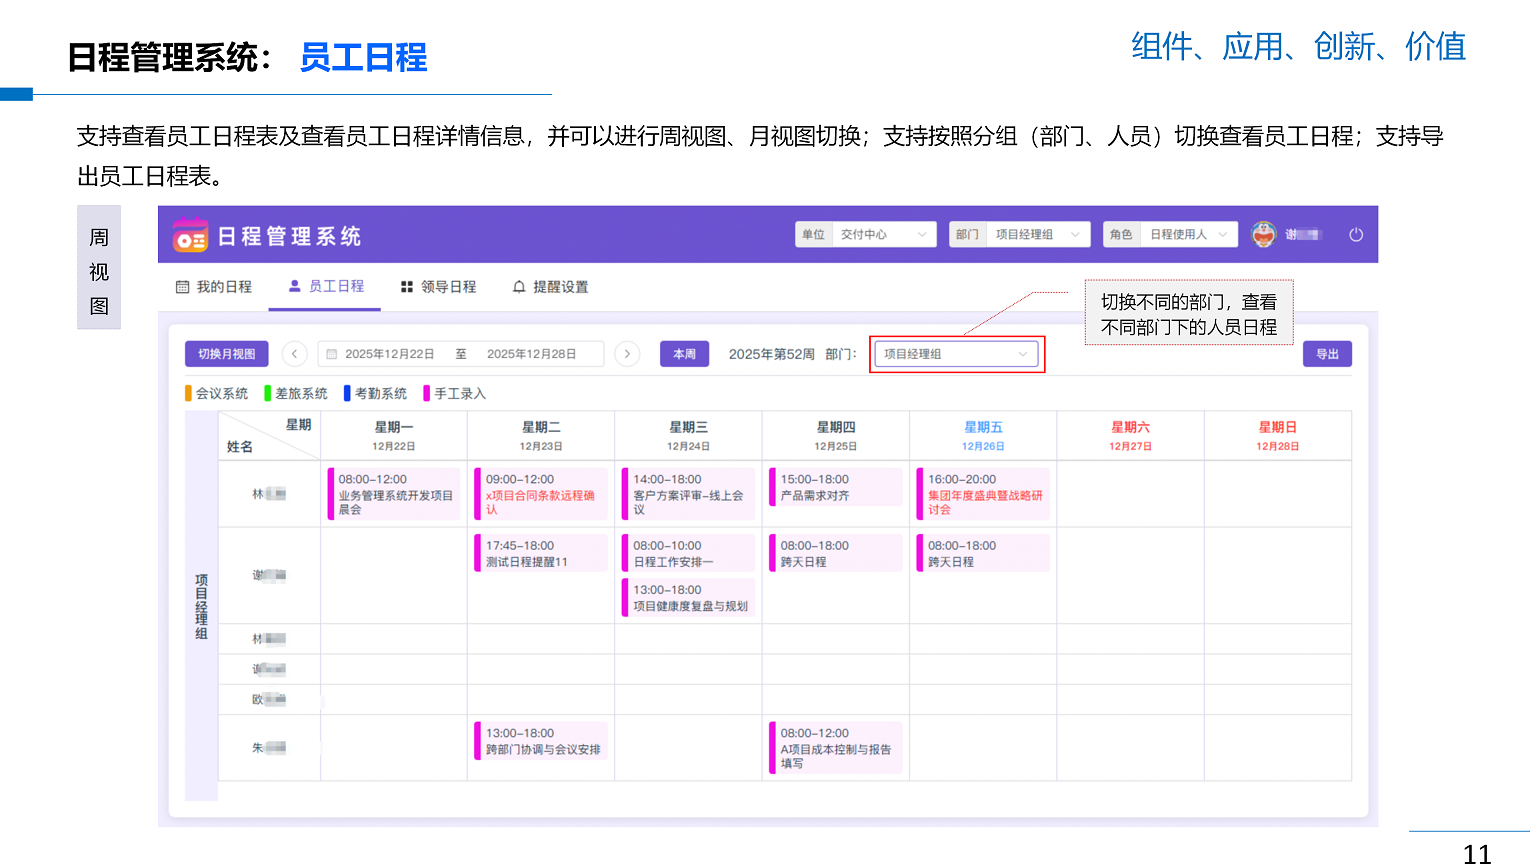The width and height of the screenshot is (1536, 864).
Task: Go to next week arrow
Action: (x=627, y=354)
